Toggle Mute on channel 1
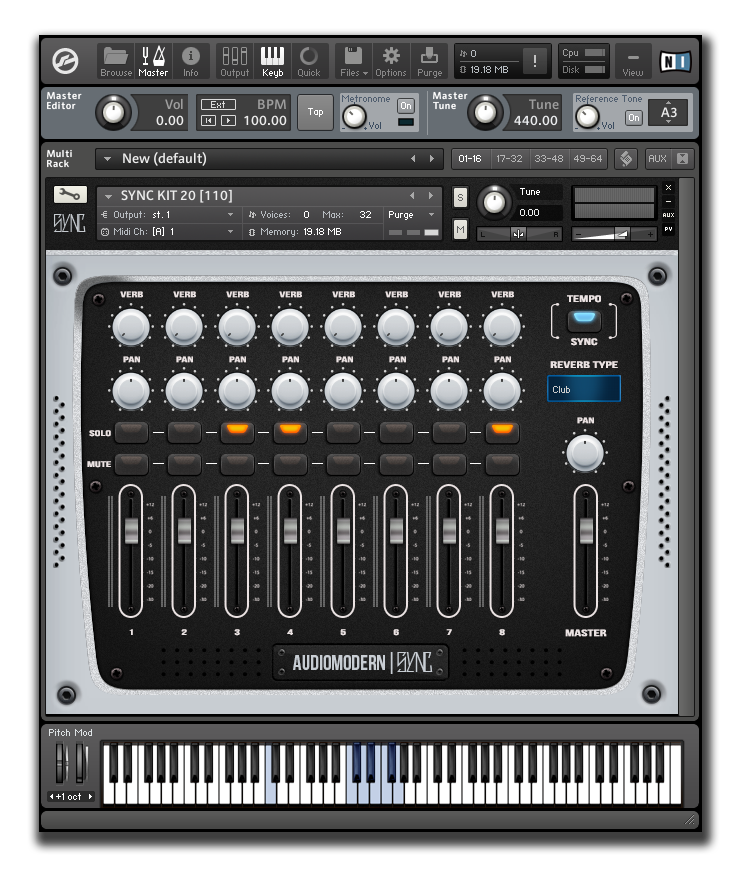Image resolution: width=735 pixels, height=869 pixels. [x=131, y=463]
